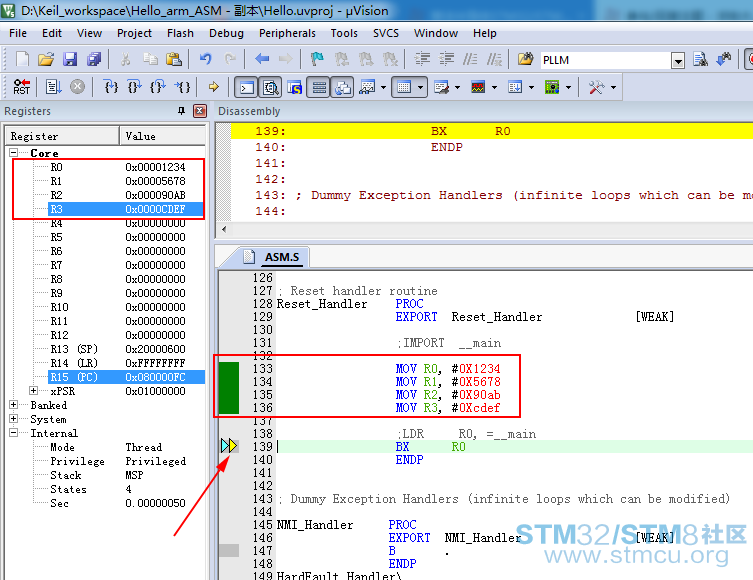Viewport: 753px width, 580px height.
Task: Click Disassembly left scroll arrow
Action: click(x=224, y=229)
